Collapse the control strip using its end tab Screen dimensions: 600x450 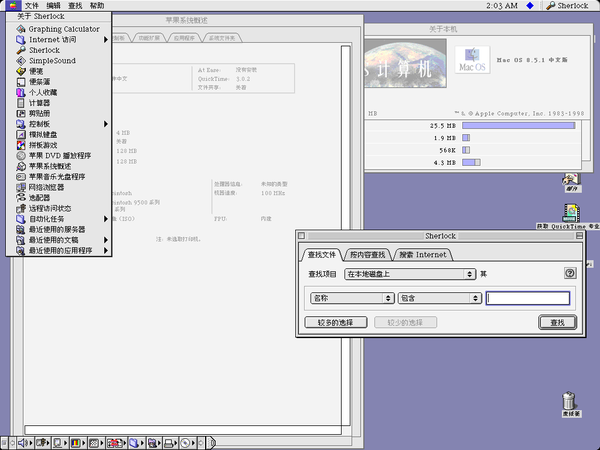[x=211, y=443]
